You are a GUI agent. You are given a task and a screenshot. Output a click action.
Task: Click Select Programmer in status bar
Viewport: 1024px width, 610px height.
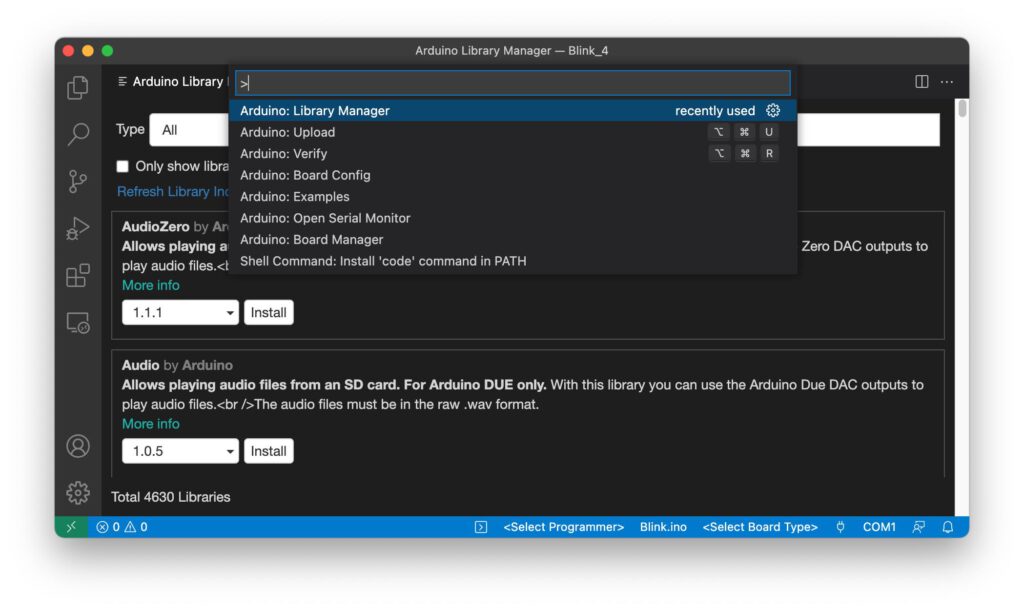coord(564,527)
